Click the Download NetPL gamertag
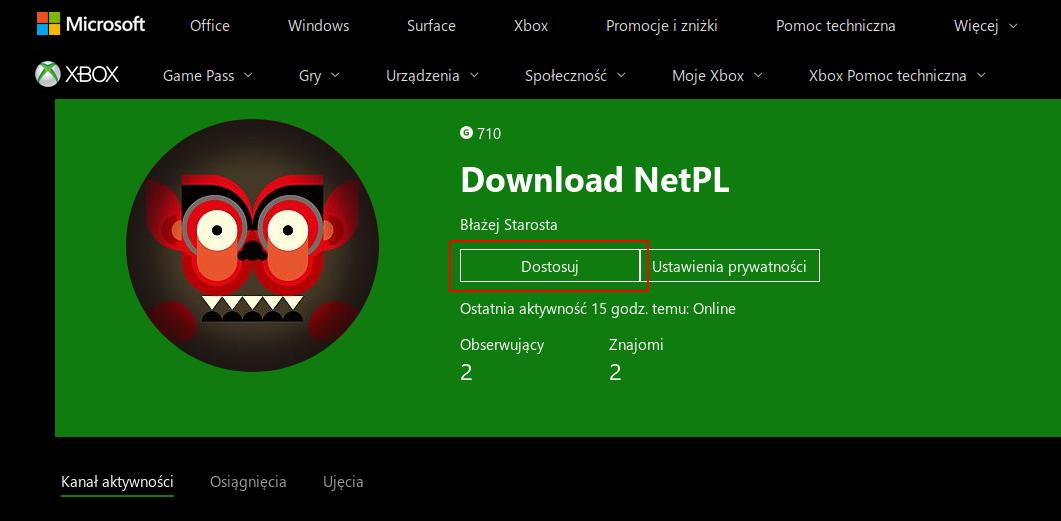Viewport: 1061px width, 521px height. pos(595,180)
